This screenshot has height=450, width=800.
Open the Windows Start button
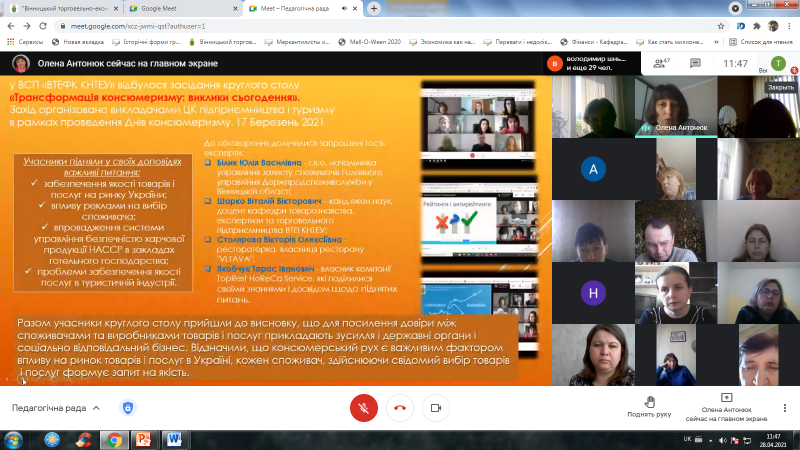pyautogui.click(x=13, y=440)
